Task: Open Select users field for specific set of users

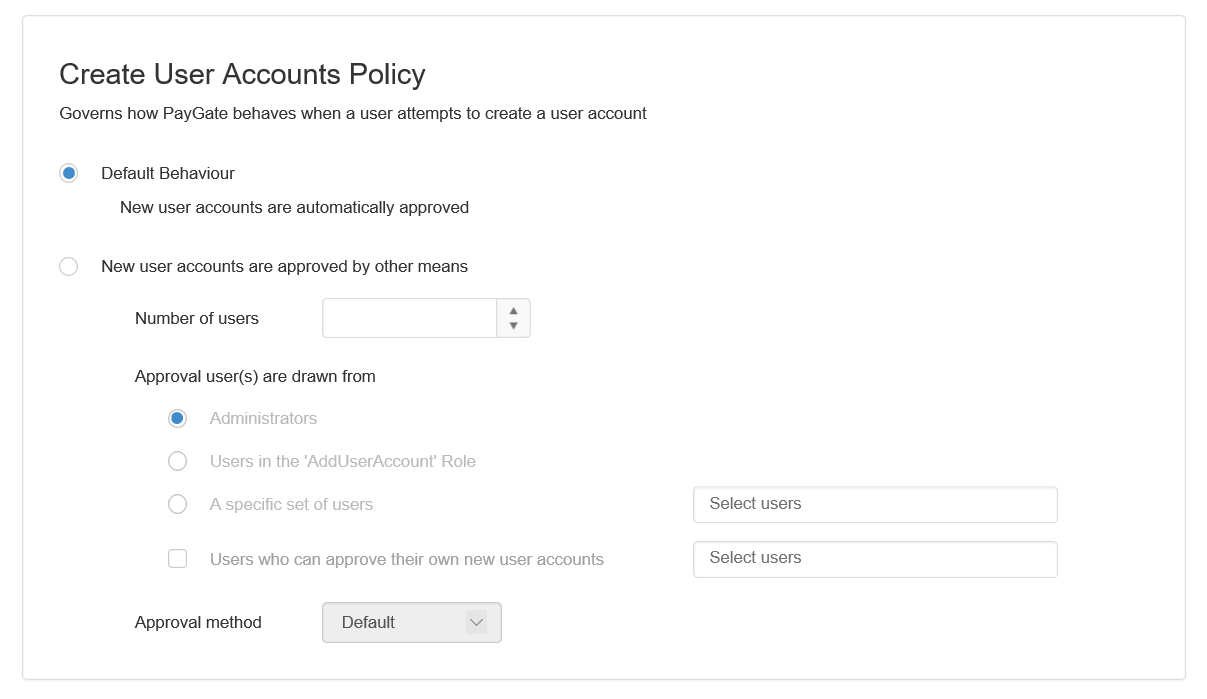Action: tap(874, 505)
